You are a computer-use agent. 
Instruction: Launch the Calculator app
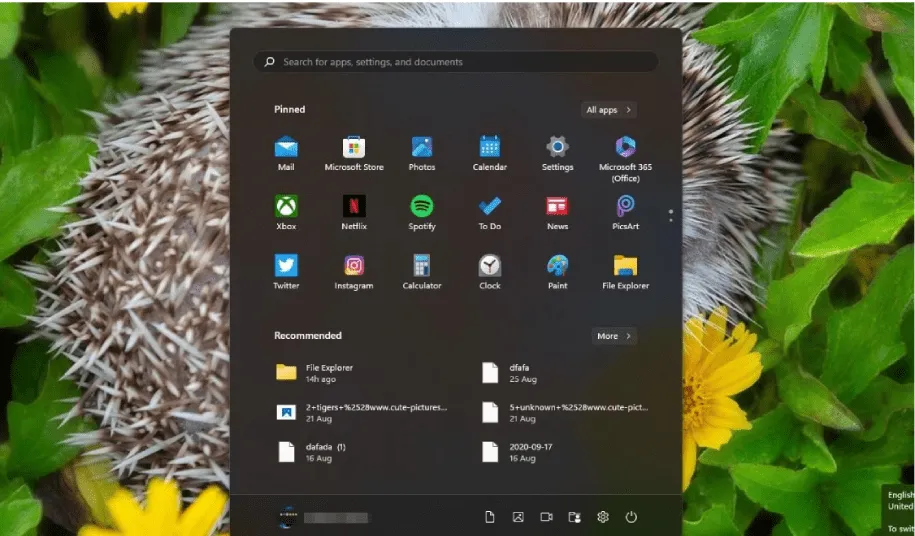pyautogui.click(x=422, y=266)
